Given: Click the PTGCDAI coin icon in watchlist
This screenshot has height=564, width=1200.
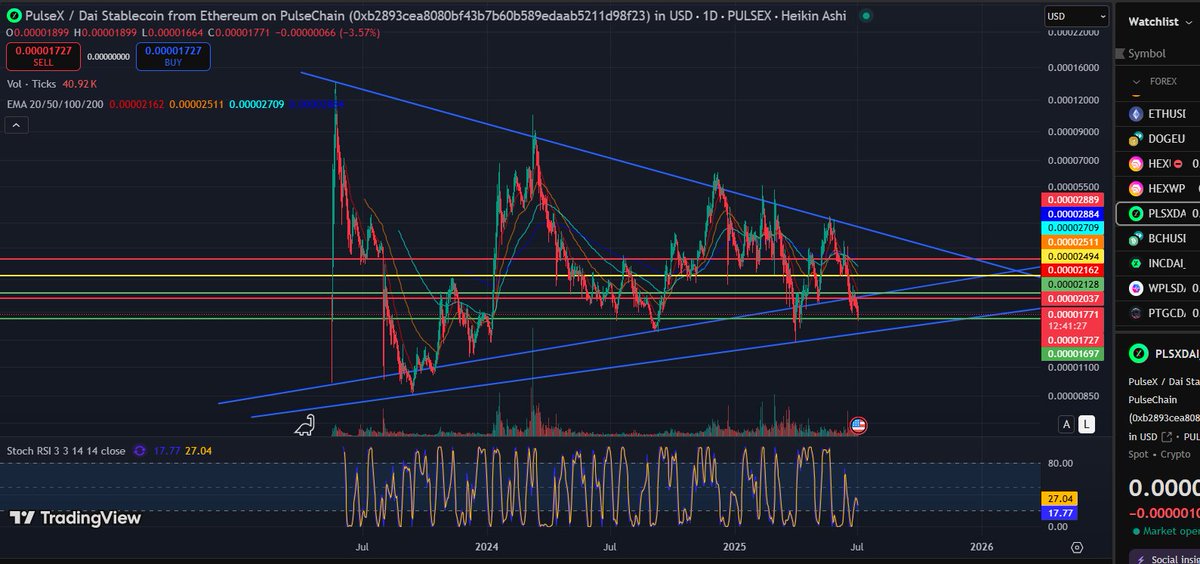Looking at the screenshot, I should click(1136, 313).
